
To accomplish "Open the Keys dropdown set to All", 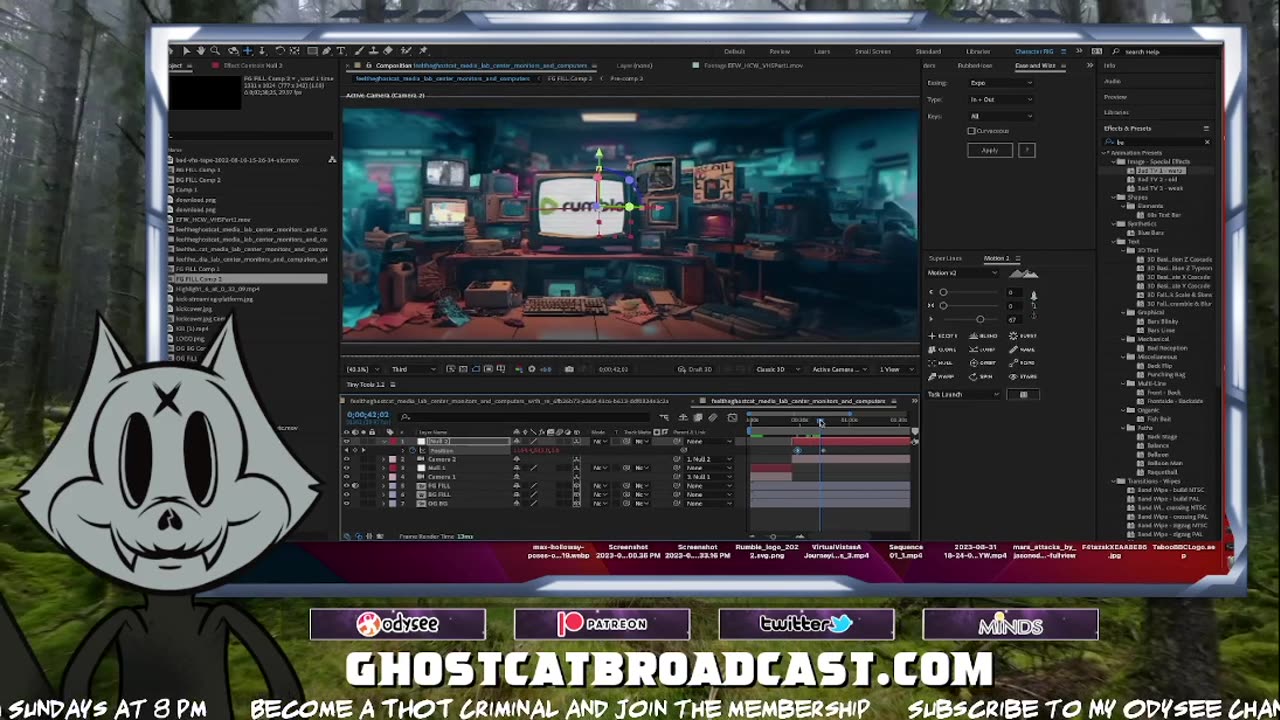I will [x=1001, y=116].
